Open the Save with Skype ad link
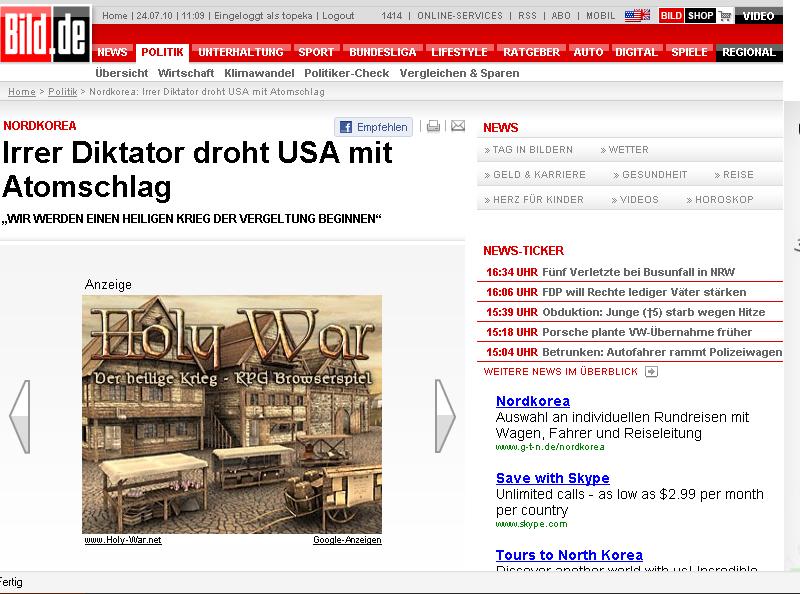The height and width of the screenshot is (594, 800). point(553,478)
